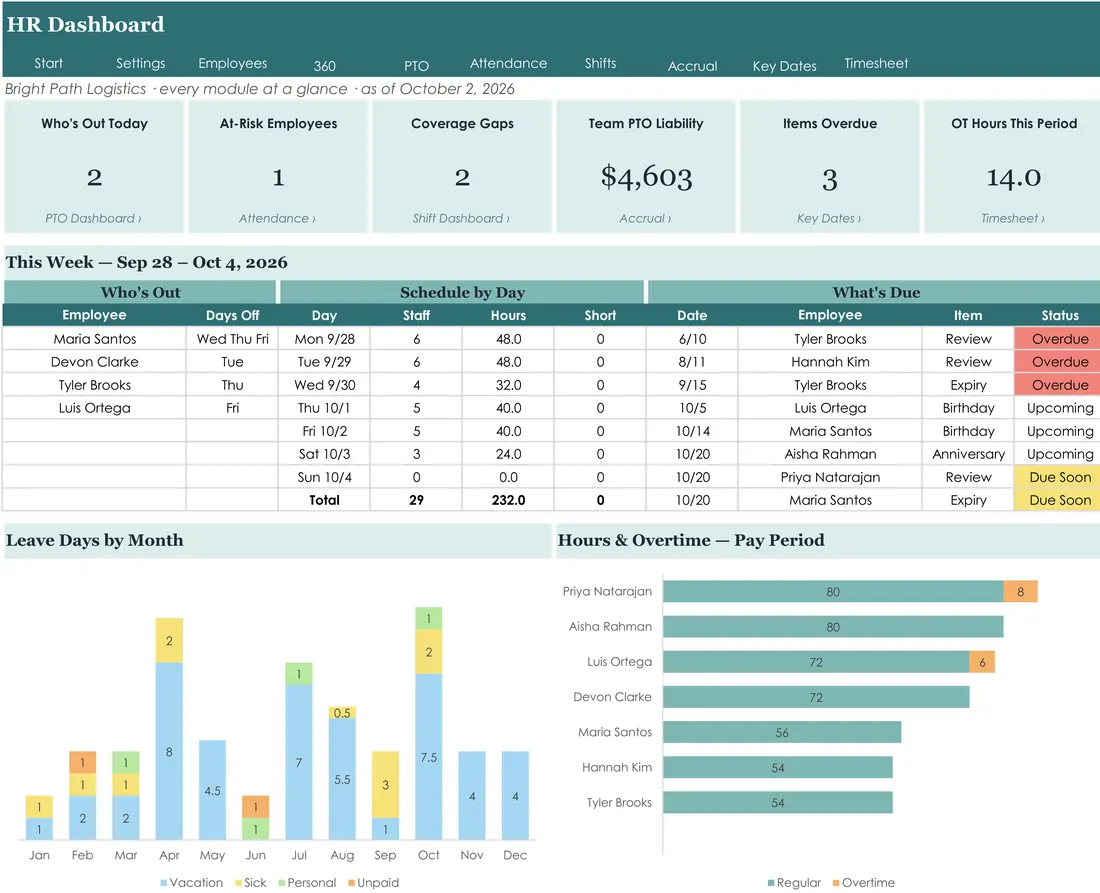
Task: Select Luis Ortega in Who's Out list
Action: point(95,408)
